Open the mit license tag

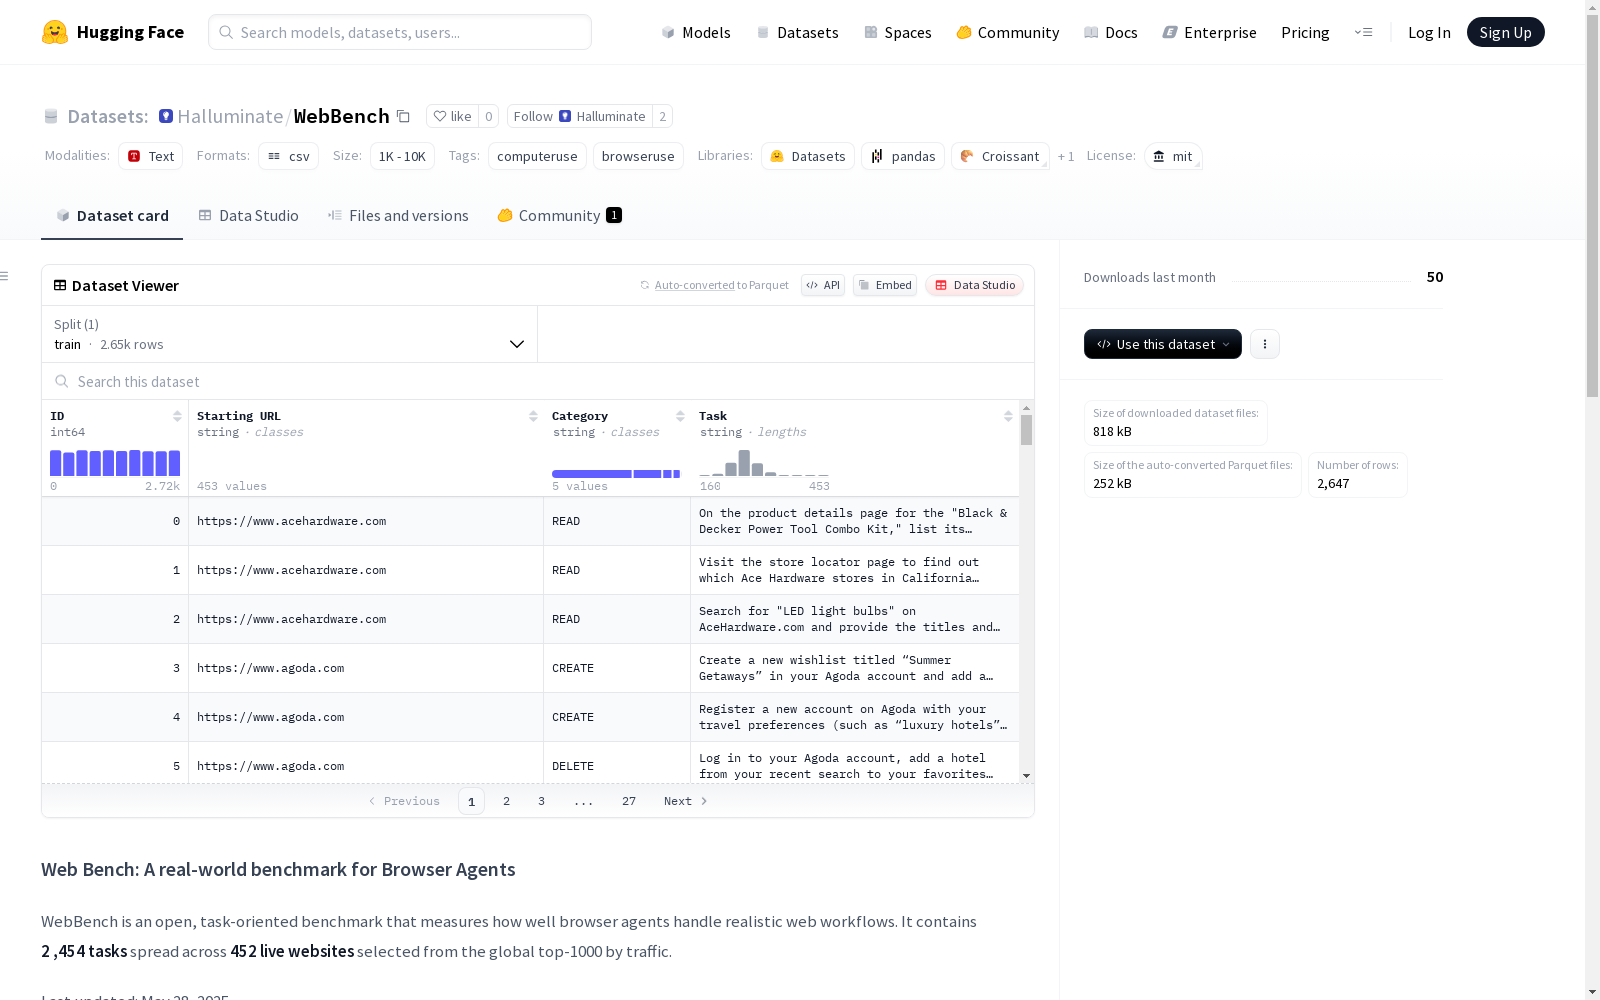1173,156
